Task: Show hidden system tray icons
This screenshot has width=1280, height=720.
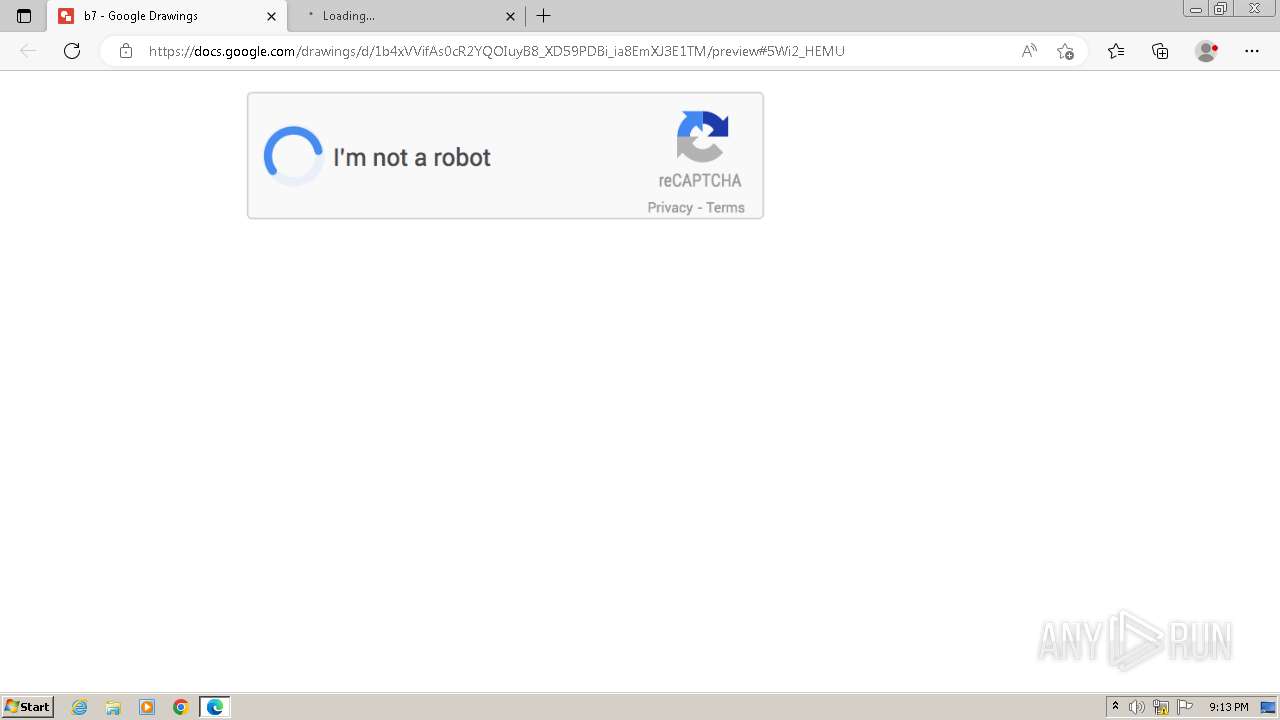Action: (1116, 707)
